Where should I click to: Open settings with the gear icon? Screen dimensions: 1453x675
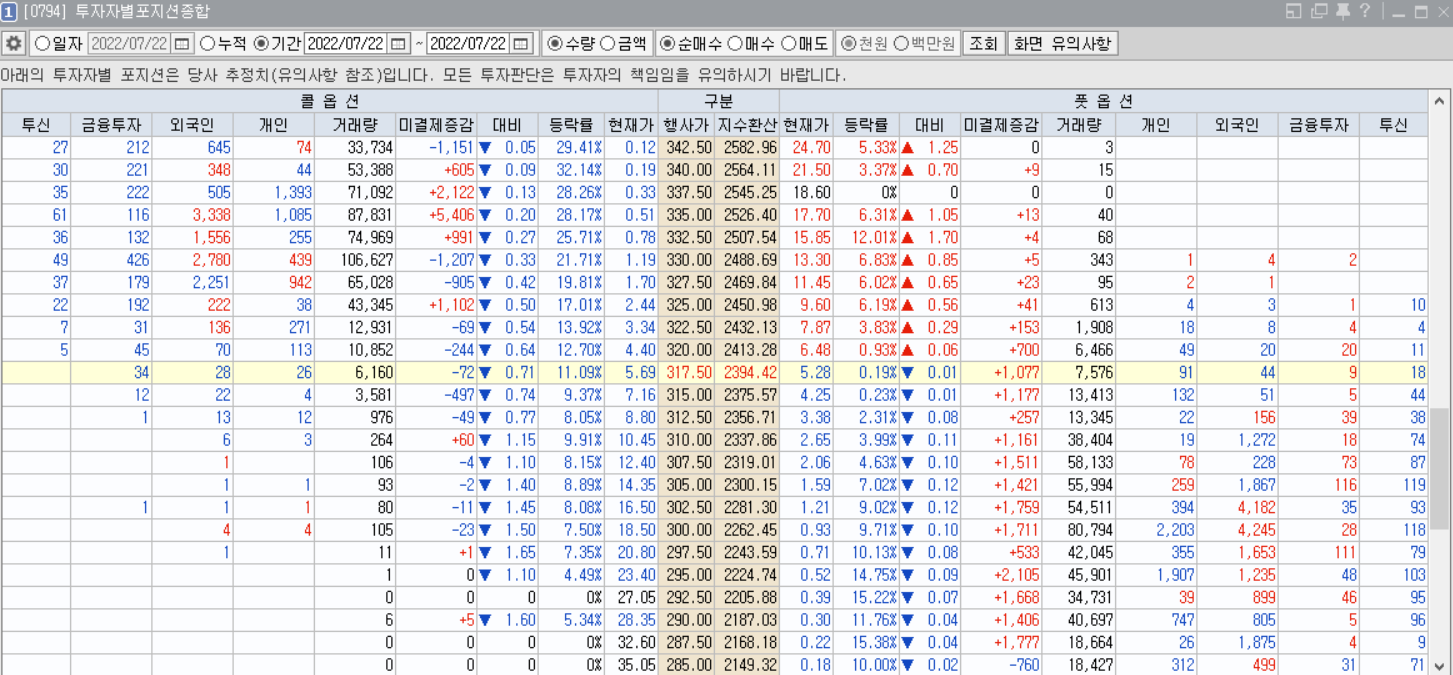point(13,44)
